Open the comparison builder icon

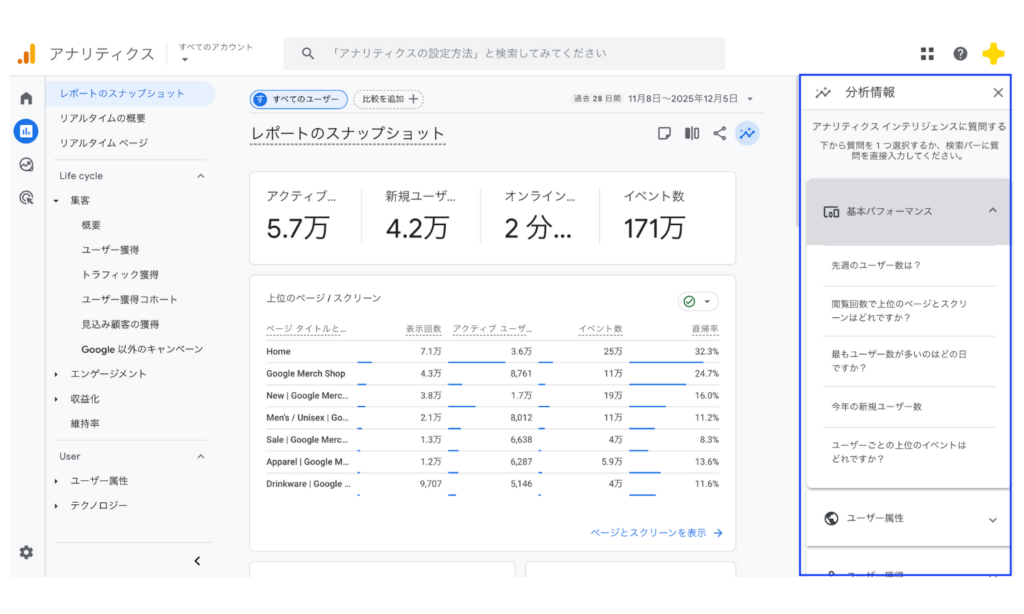pos(691,133)
